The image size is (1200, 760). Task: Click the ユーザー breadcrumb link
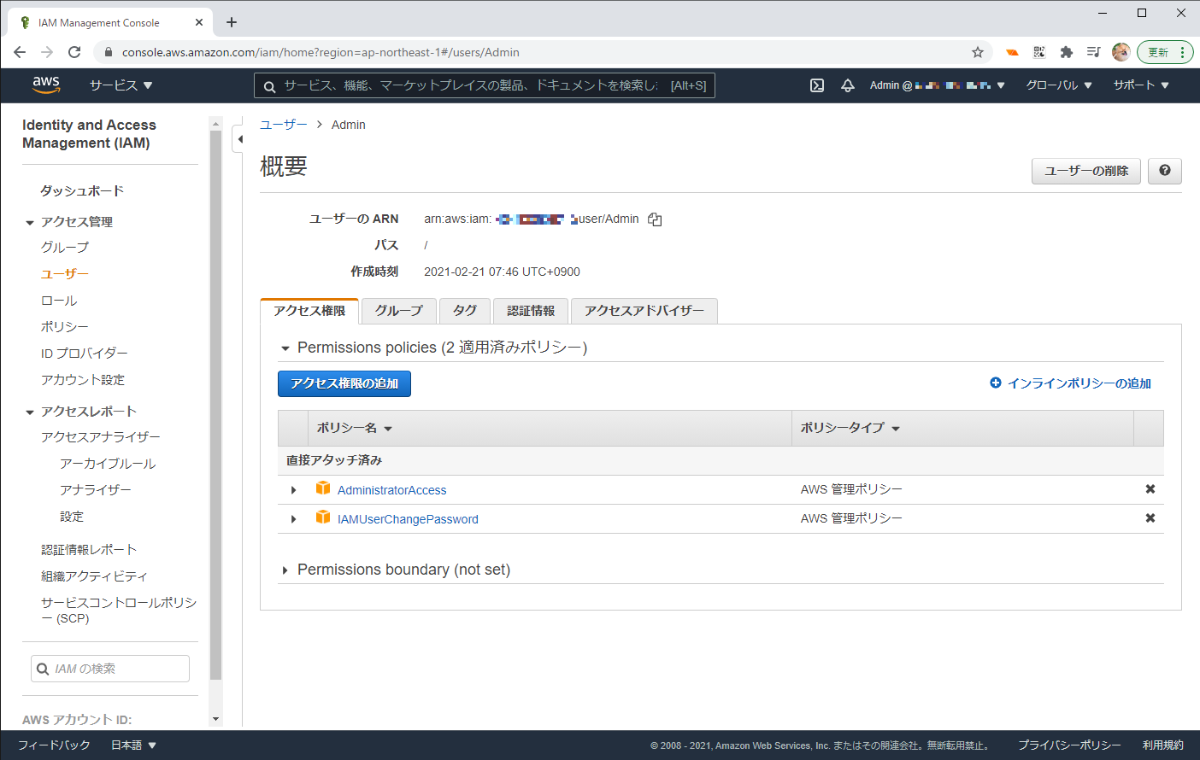284,125
